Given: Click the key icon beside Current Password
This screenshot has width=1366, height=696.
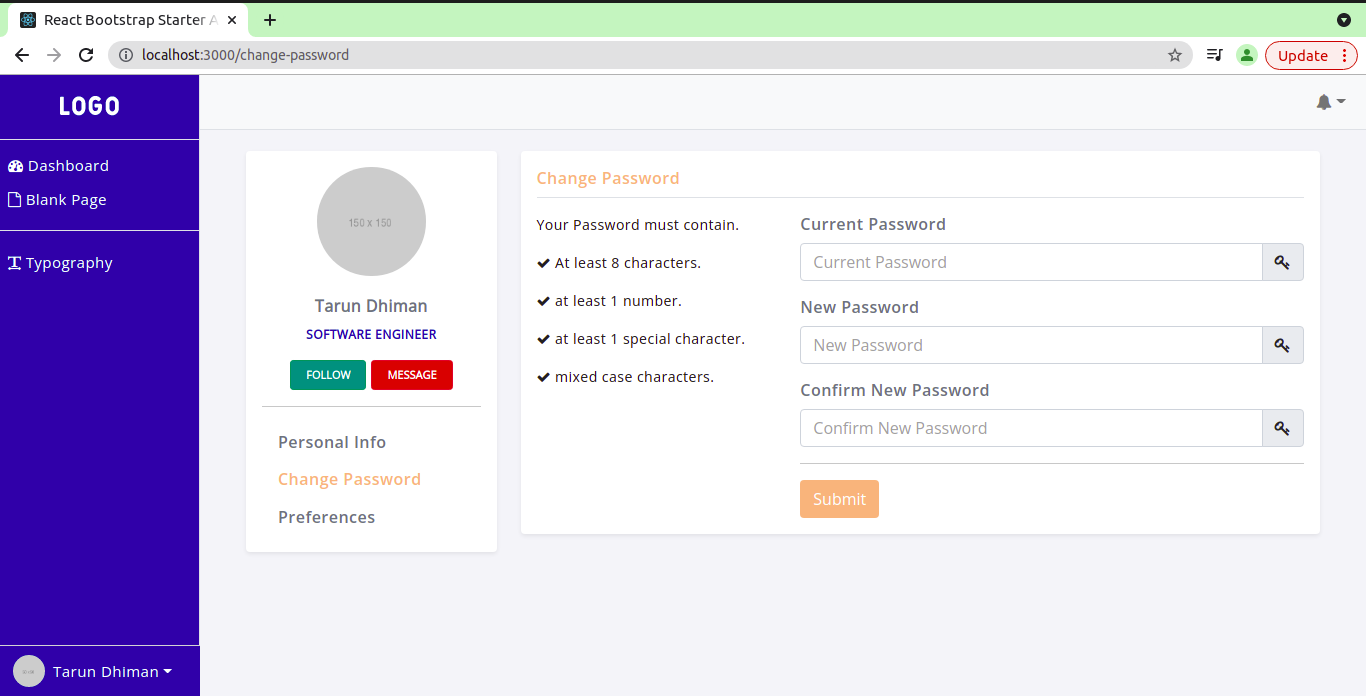Looking at the screenshot, I should coord(1282,262).
